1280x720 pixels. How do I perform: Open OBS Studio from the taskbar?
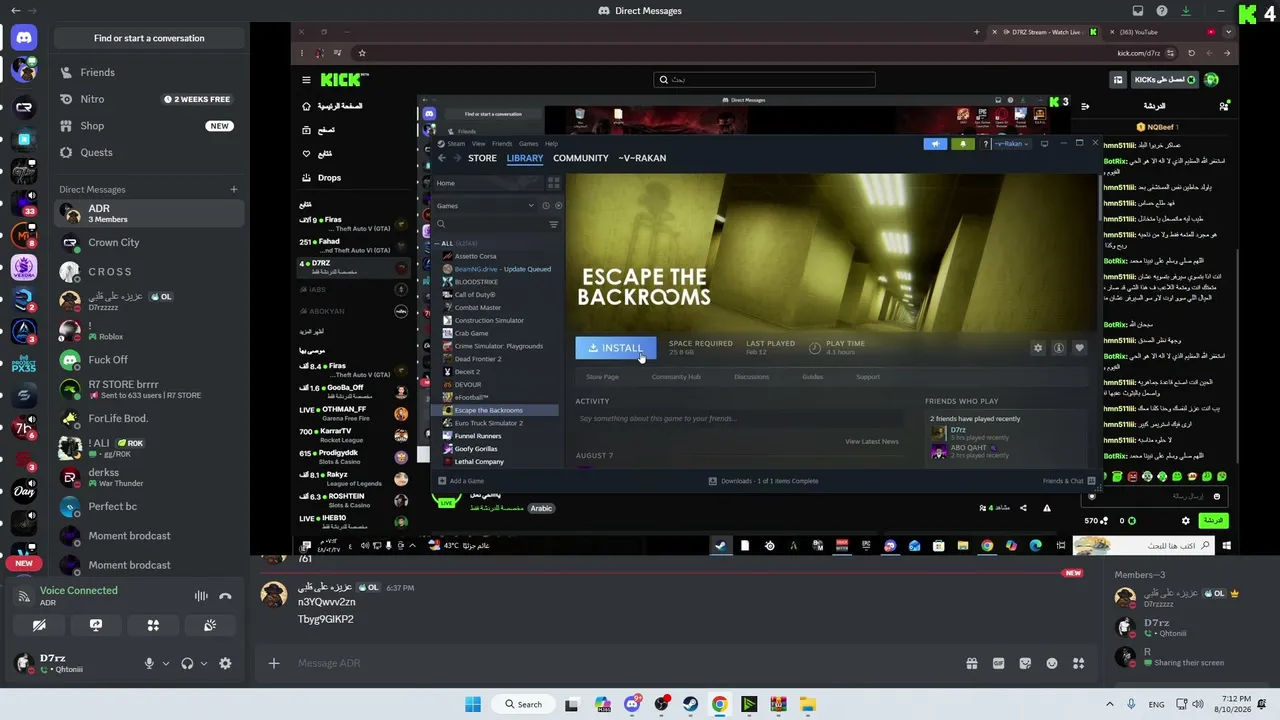tap(661, 704)
